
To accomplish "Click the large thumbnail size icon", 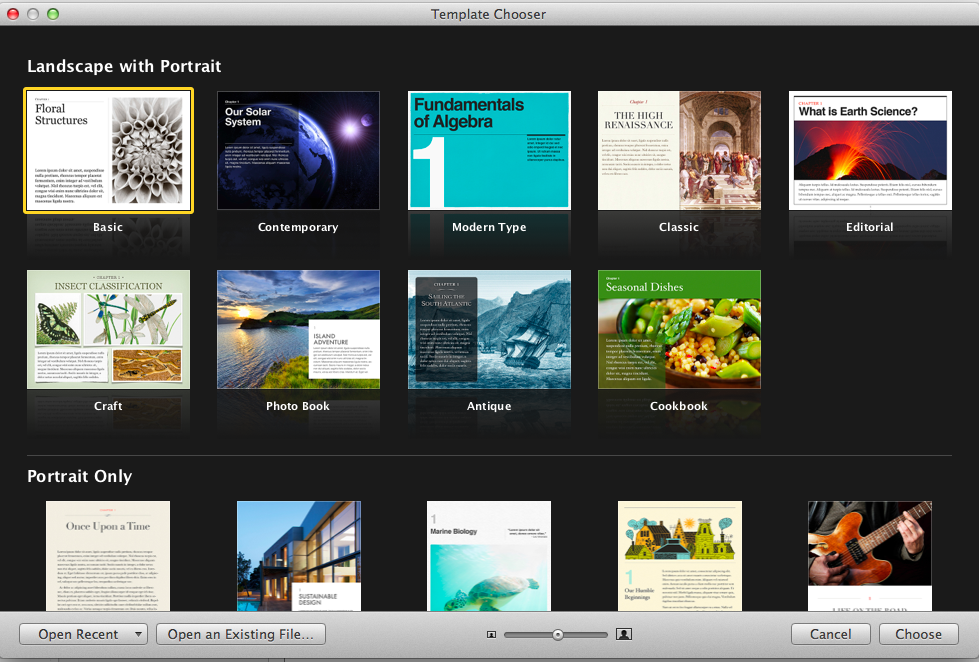I will (x=624, y=634).
